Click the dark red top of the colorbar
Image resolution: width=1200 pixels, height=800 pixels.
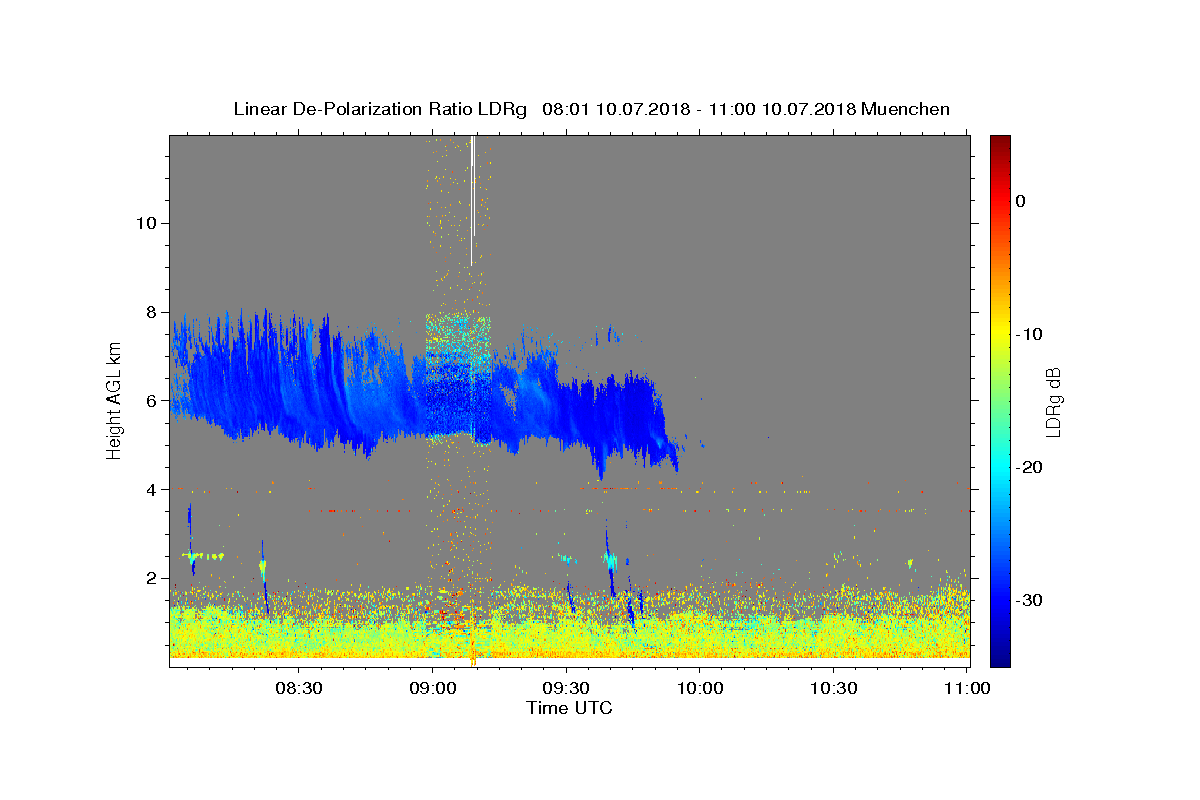tap(1000, 145)
